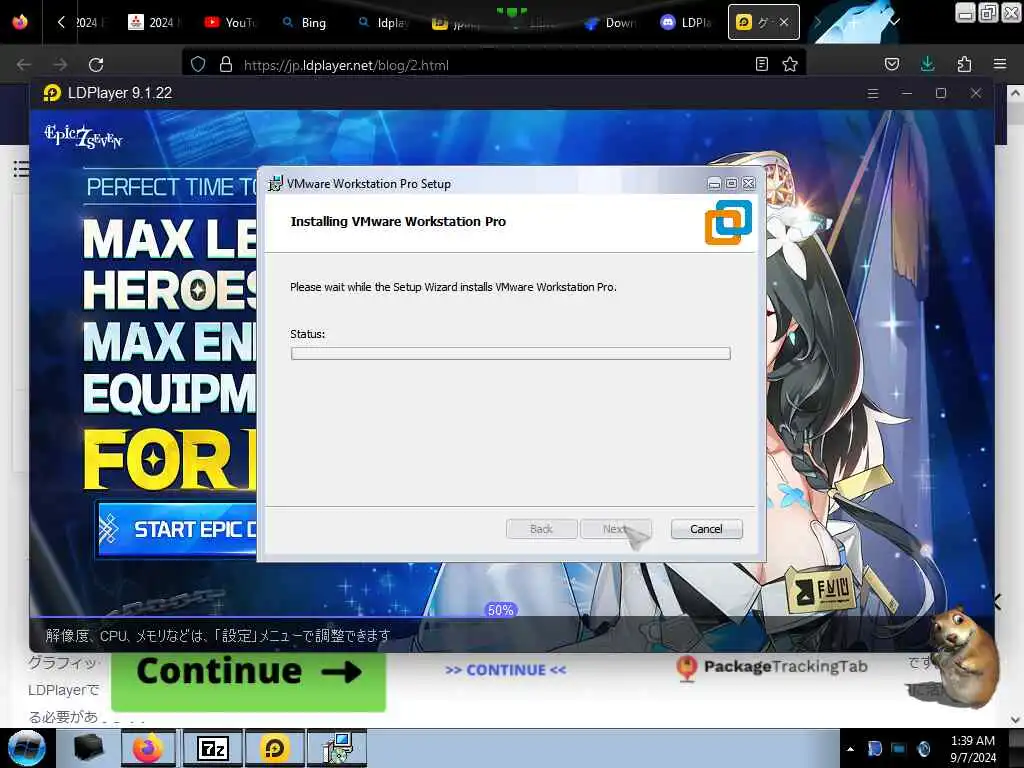Open the Windows Start menu
1024x768 pixels.
pyautogui.click(x=27, y=748)
